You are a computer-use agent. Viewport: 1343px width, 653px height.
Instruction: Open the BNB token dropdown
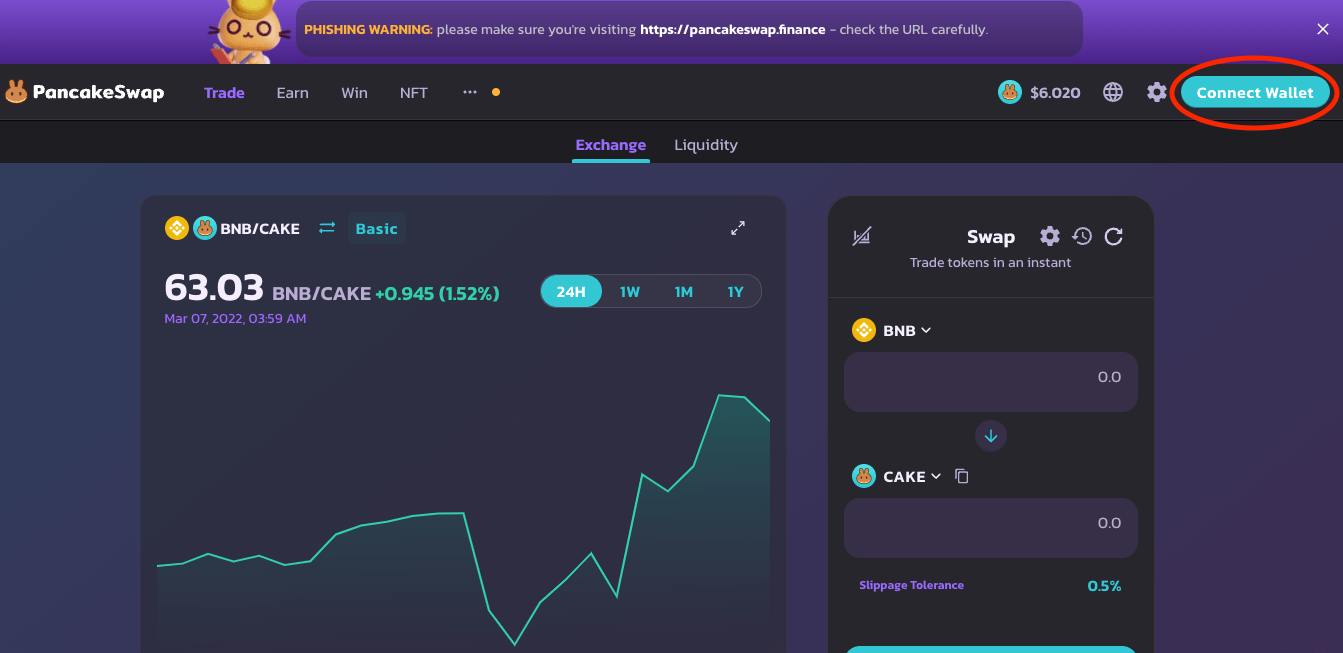[892, 330]
